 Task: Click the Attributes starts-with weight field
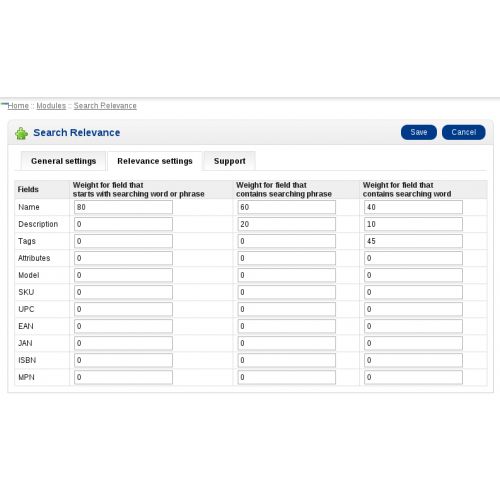tap(123, 258)
